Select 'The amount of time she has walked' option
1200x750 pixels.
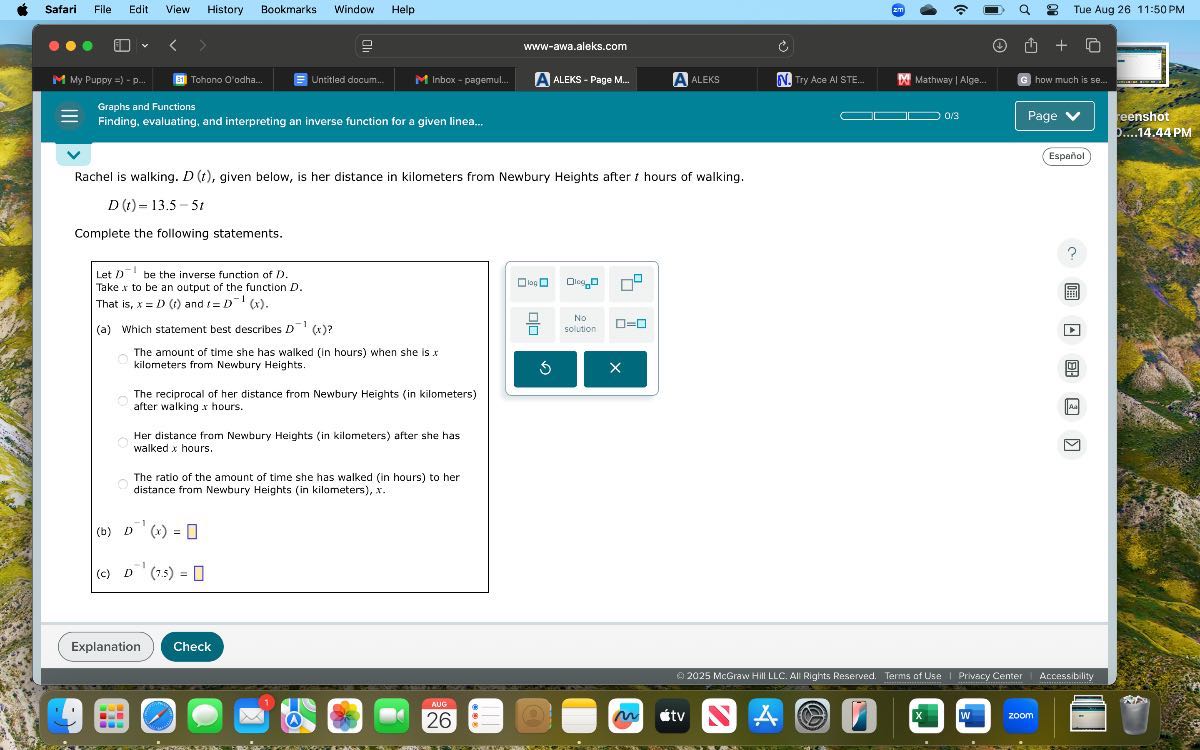coord(123,359)
